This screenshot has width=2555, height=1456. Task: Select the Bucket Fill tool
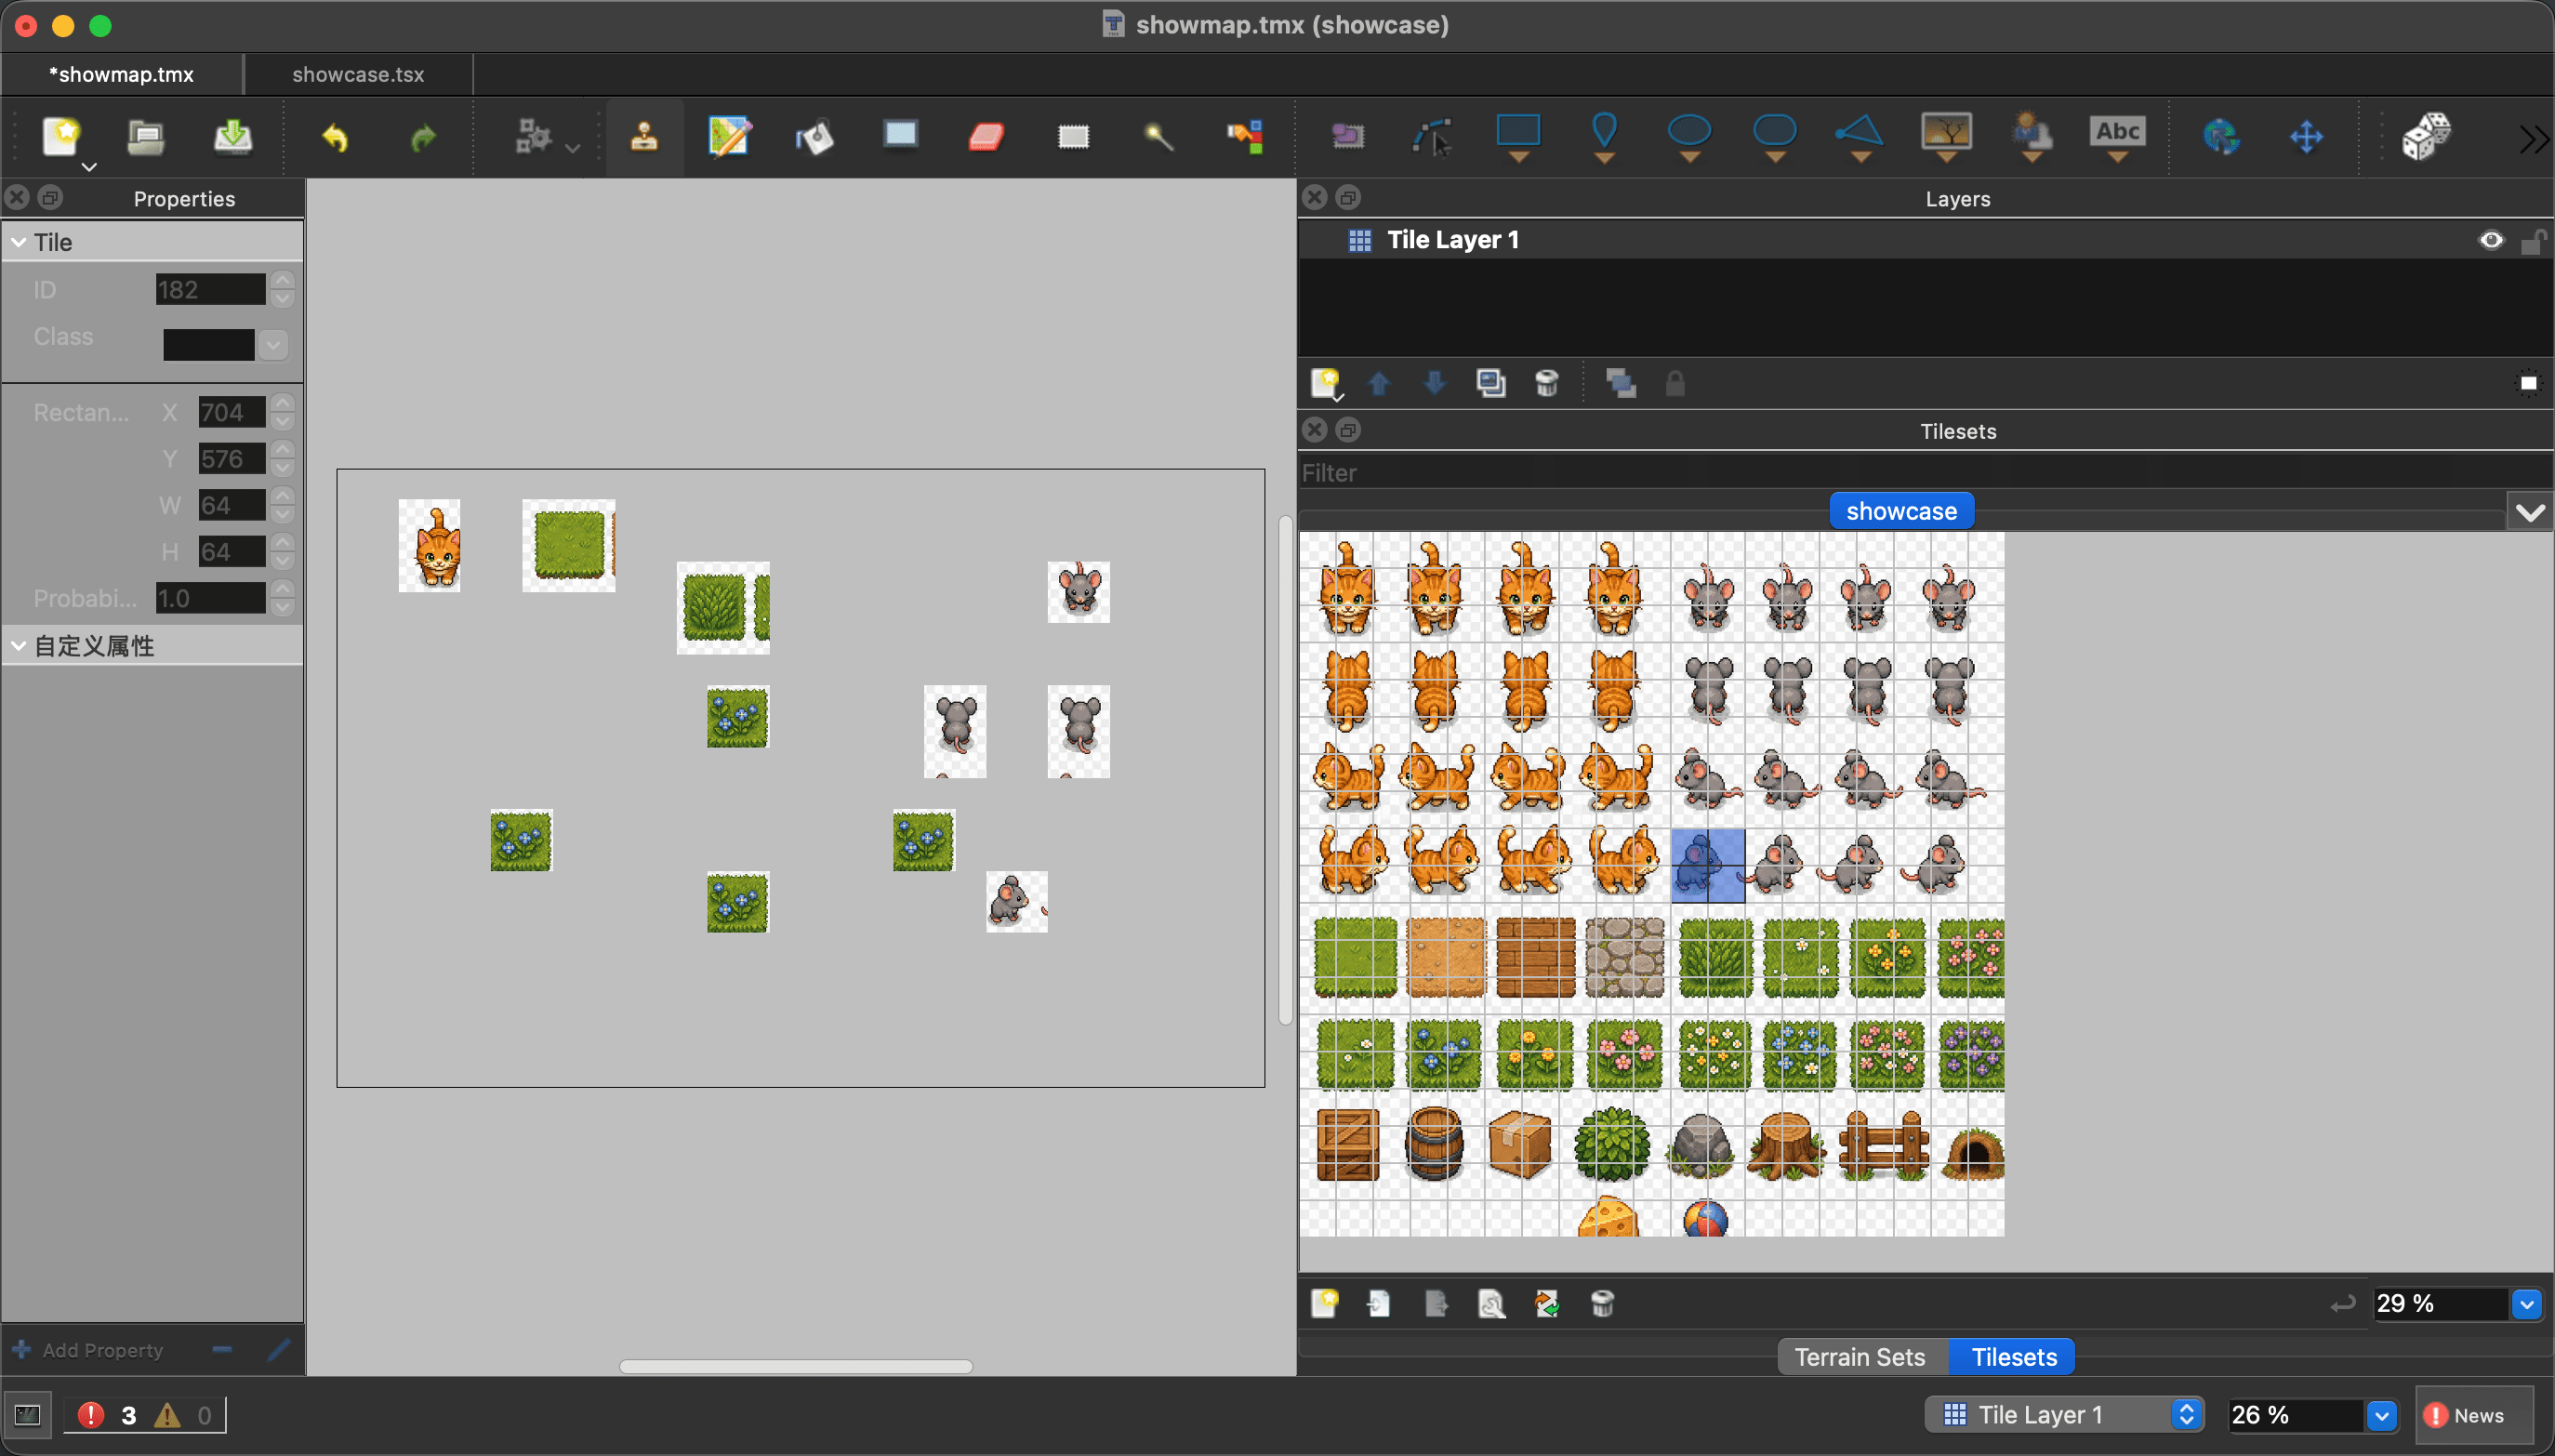[x=815, y=136]
